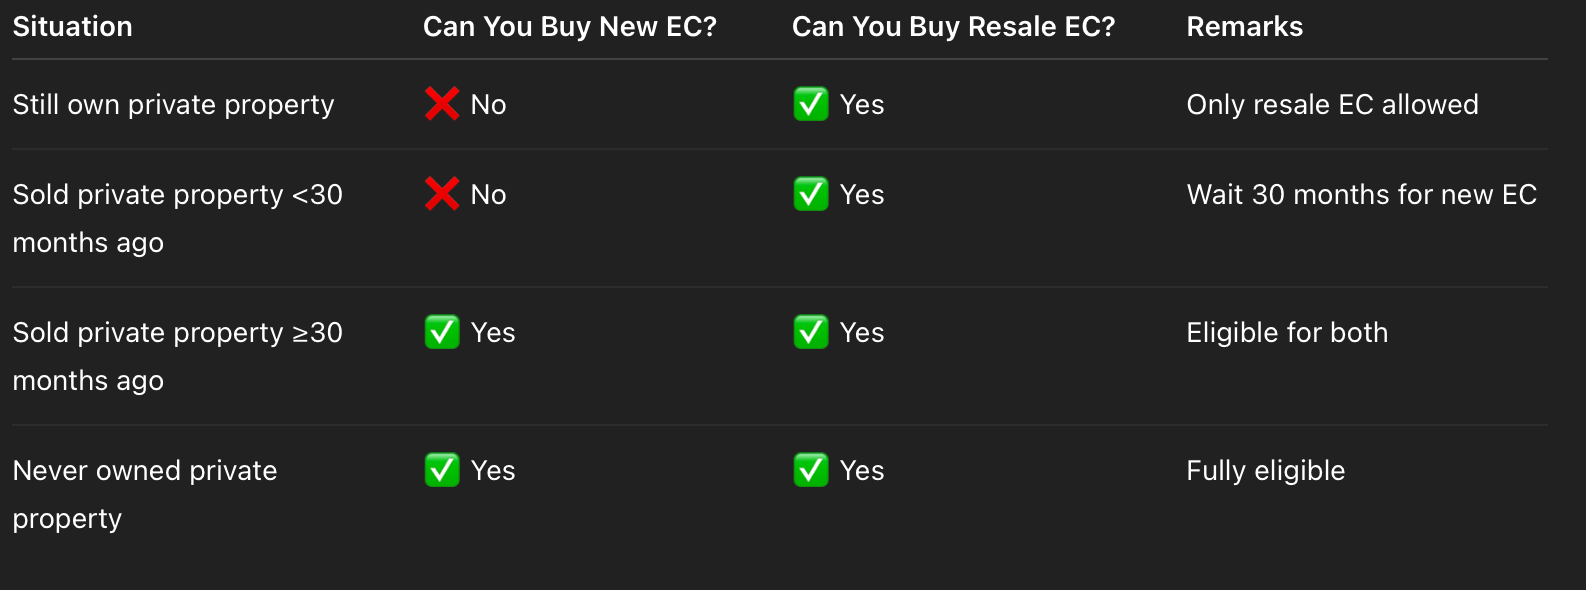Viewport: 1586px width, 590px height.
Task: Click the Resale EC green checkmark for 'Still own private property'
Action: (x=811, y=104)
